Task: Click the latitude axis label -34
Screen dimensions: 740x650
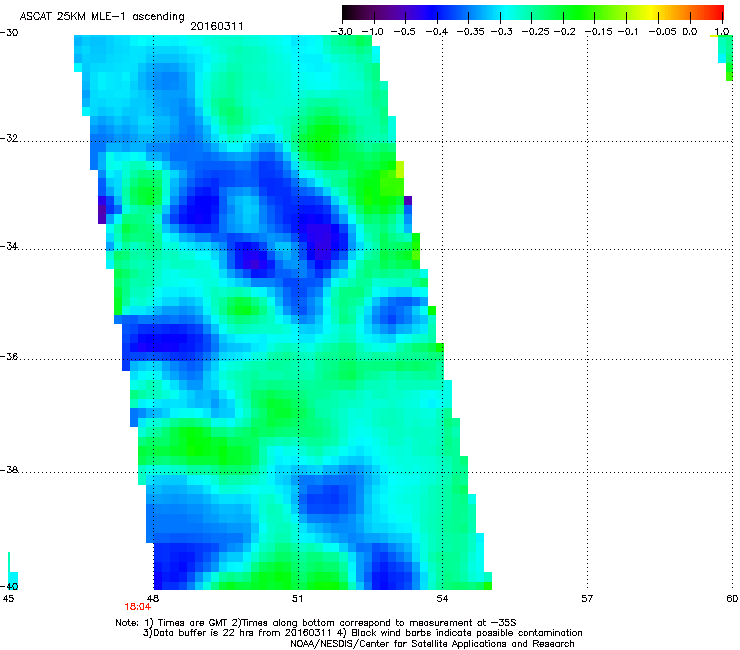Action: (9, 246)
